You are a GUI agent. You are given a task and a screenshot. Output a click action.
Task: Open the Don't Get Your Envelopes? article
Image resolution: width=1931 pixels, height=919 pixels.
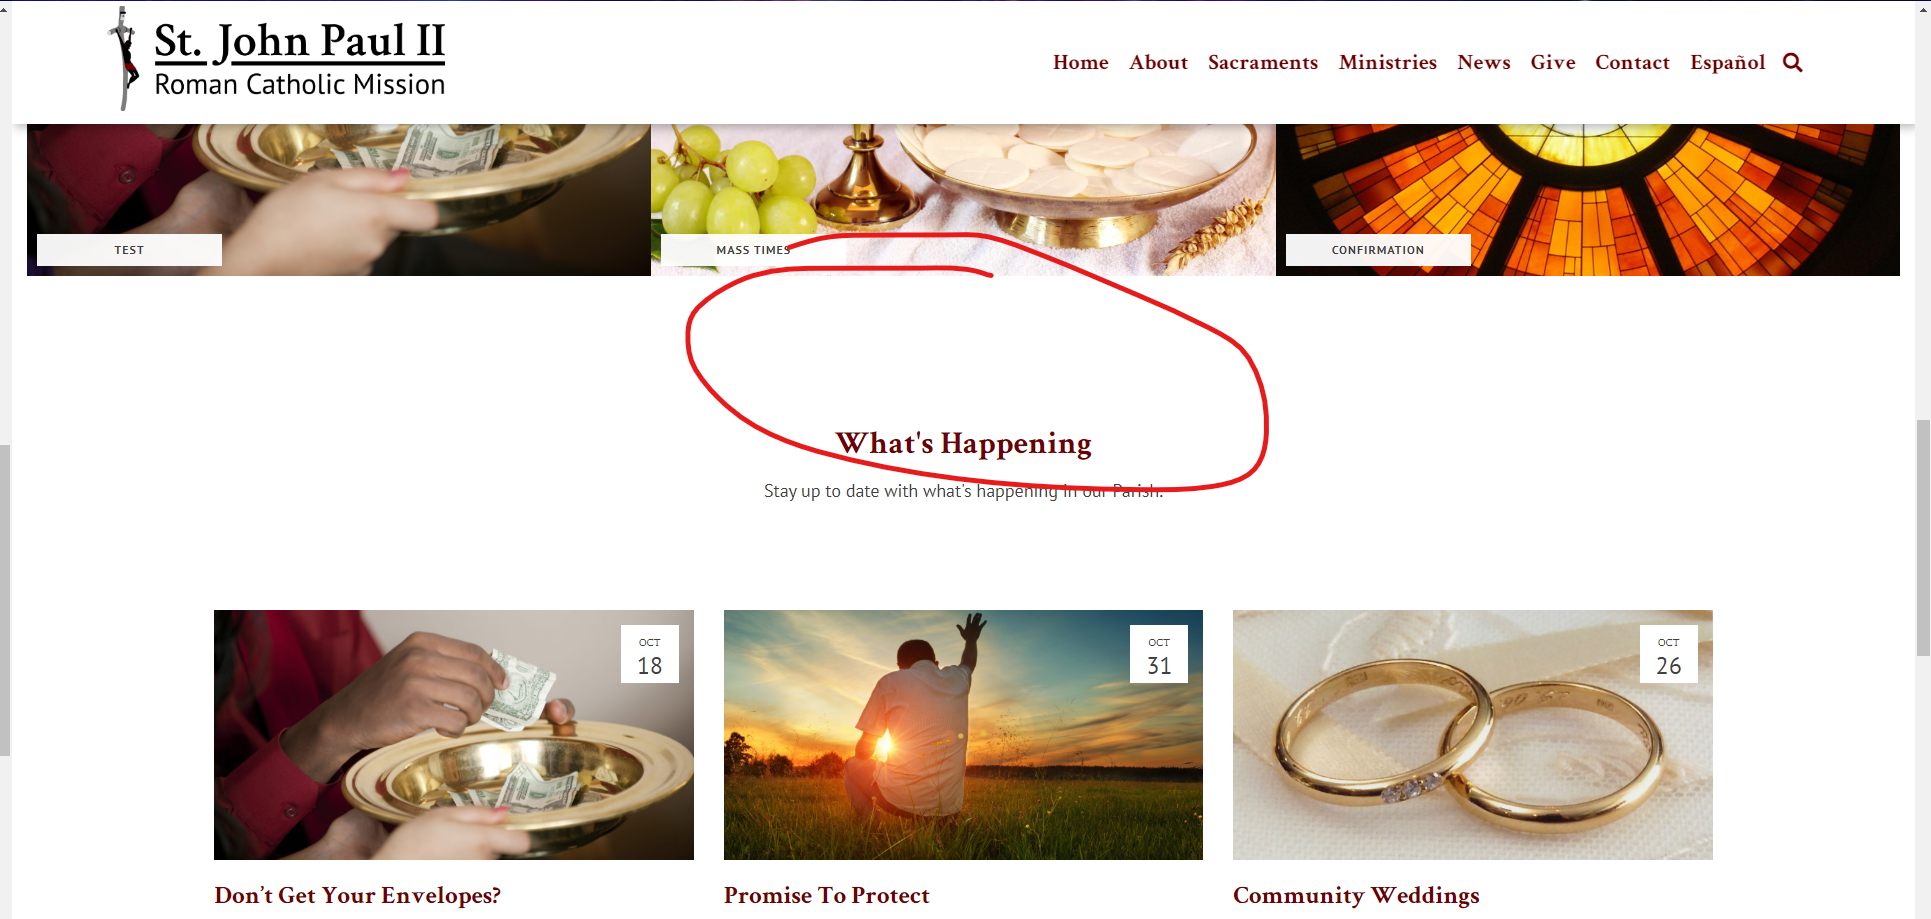pyautogui.click(x=357, y=895)
